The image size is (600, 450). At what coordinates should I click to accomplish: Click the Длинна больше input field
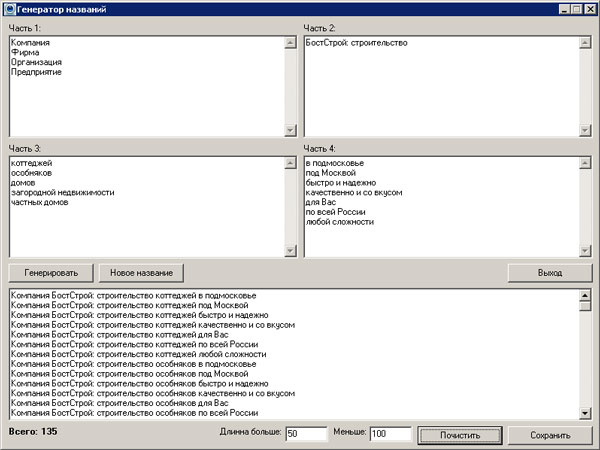[306, 435]
